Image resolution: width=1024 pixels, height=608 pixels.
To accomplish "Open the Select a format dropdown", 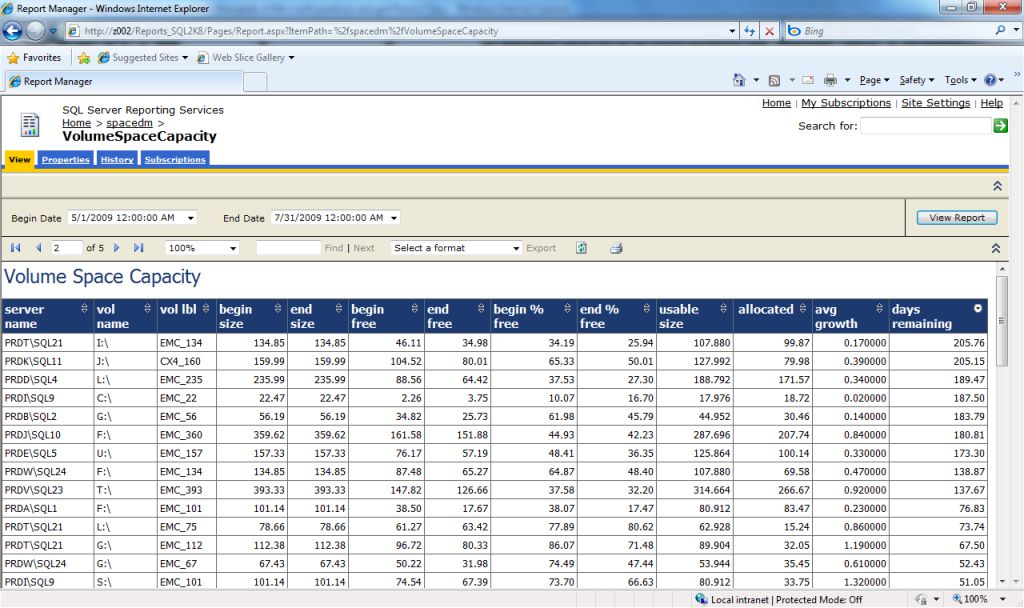I will [456, 248].
